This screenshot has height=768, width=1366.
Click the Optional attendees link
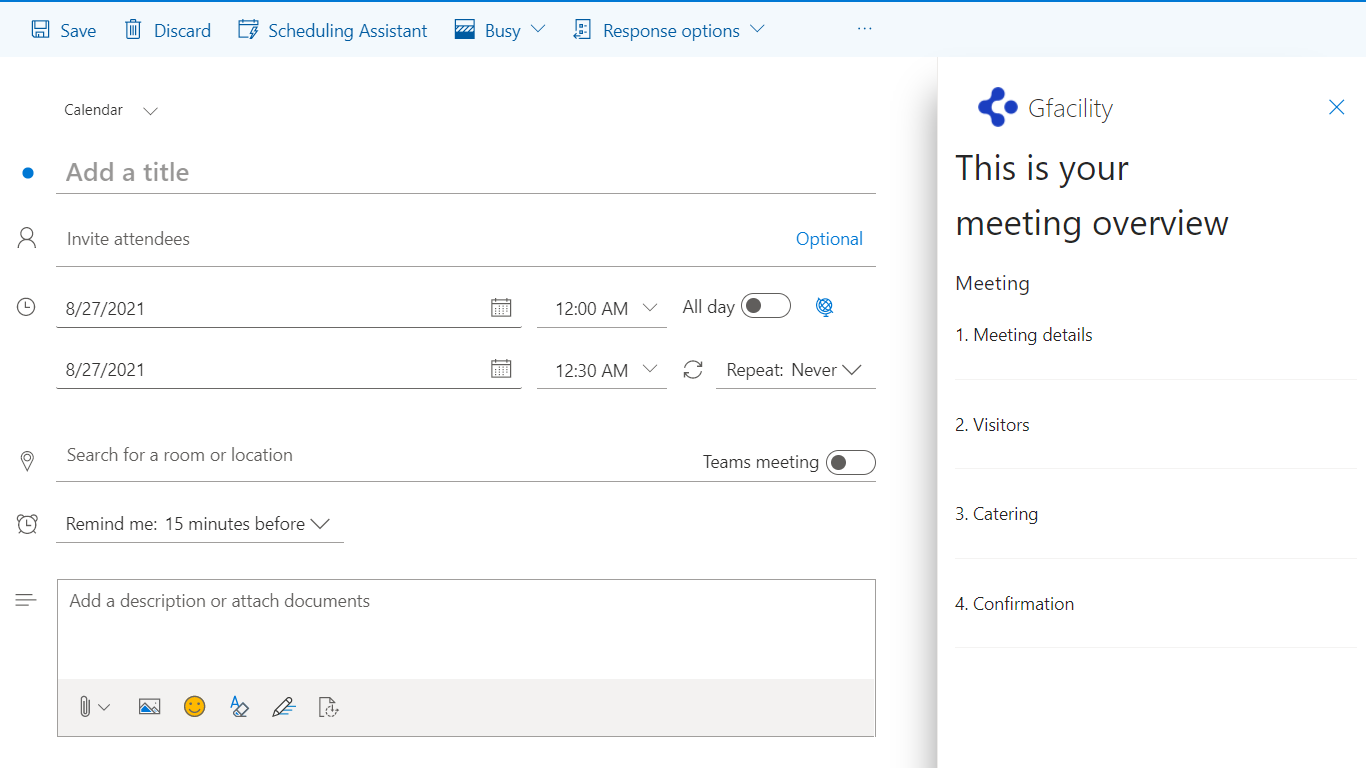coord(829,239)
